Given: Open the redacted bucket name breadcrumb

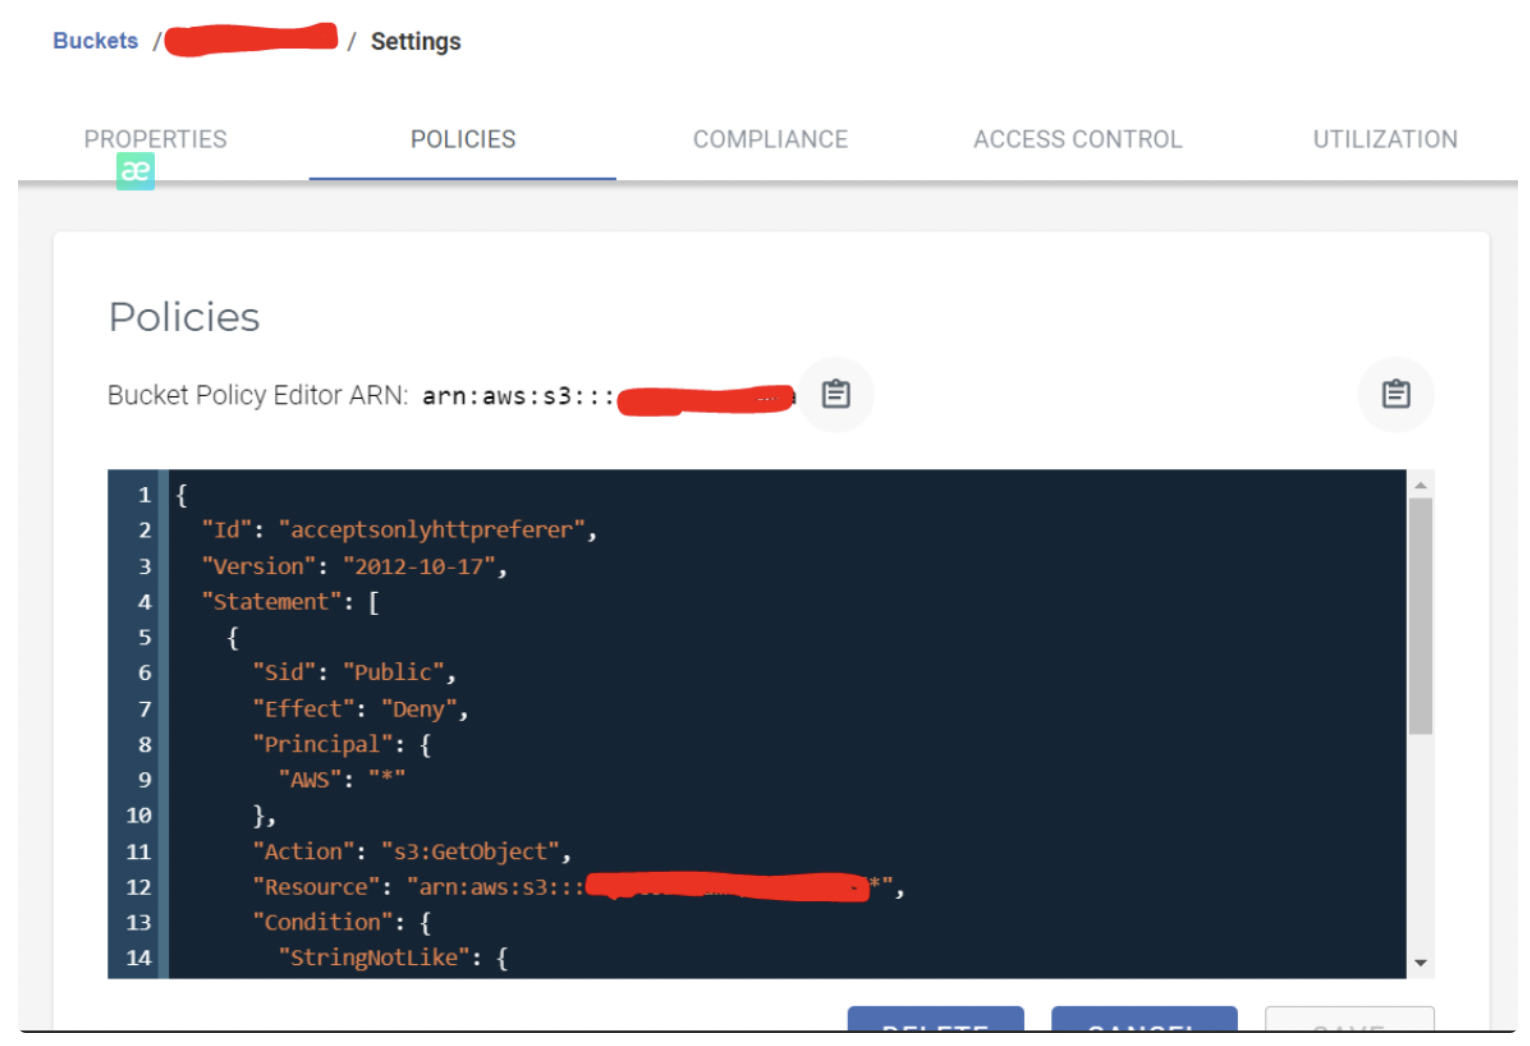Looking at the screenshot, I should click(x=251, y=40).
